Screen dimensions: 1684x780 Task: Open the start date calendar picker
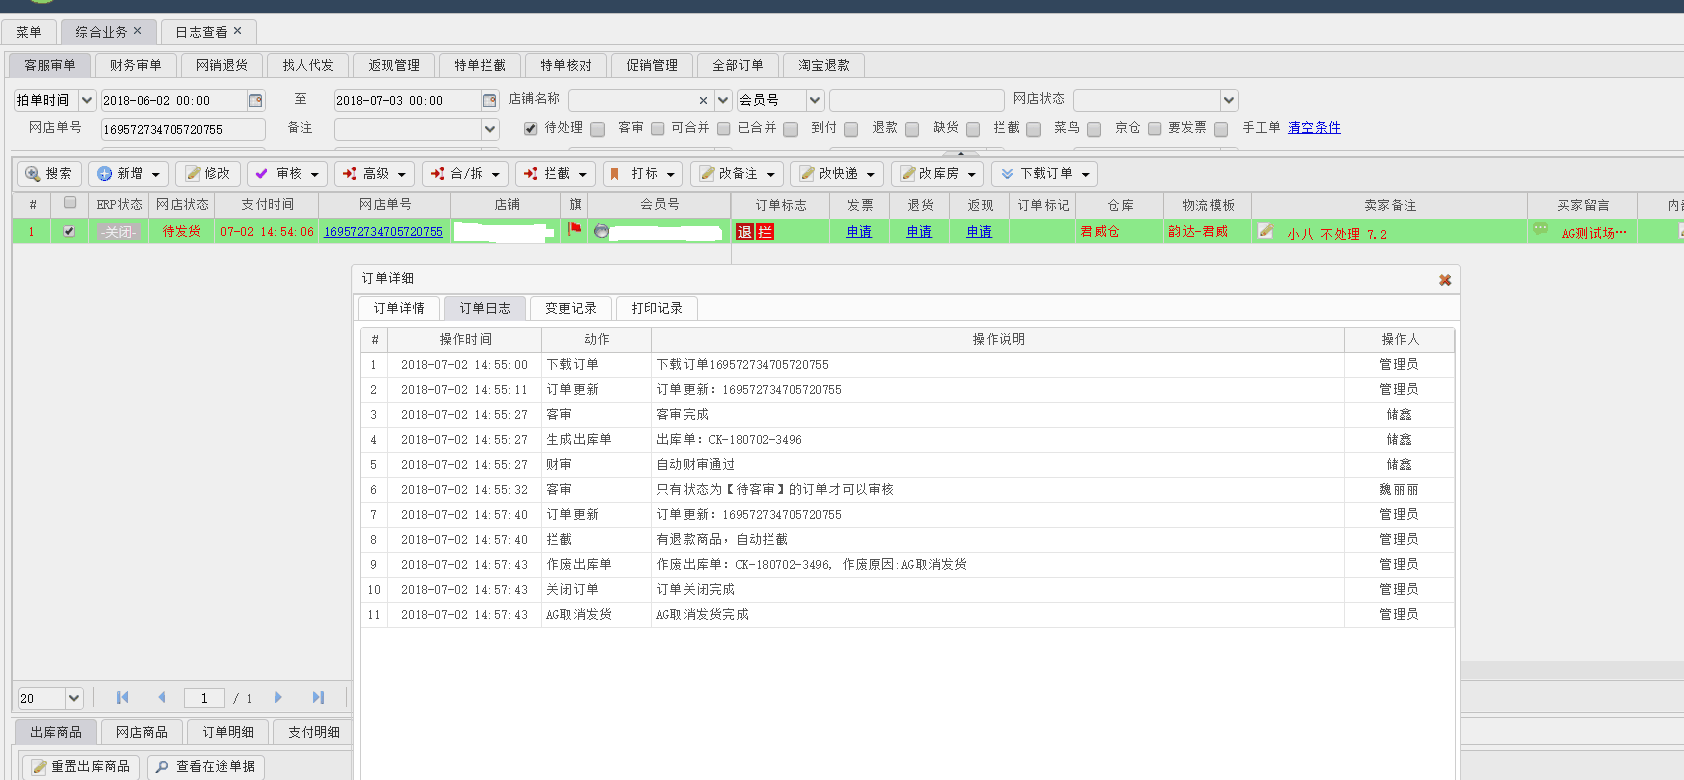tap(256, 100)
